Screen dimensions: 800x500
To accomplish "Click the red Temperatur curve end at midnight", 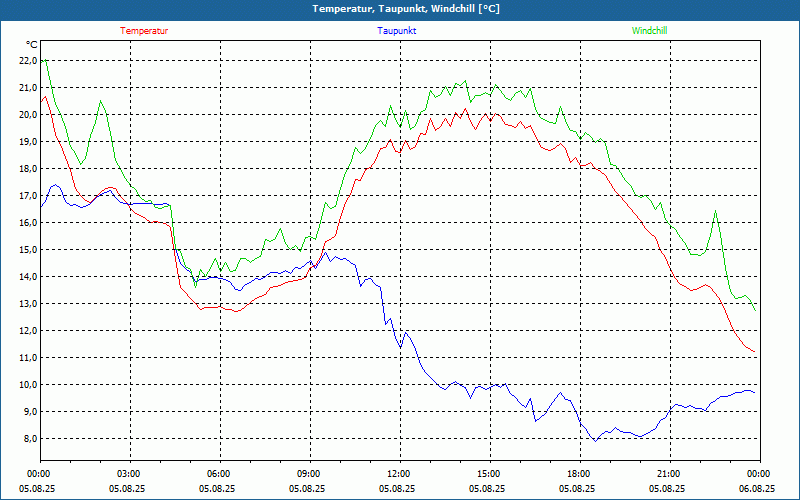I will pos(754,352).
